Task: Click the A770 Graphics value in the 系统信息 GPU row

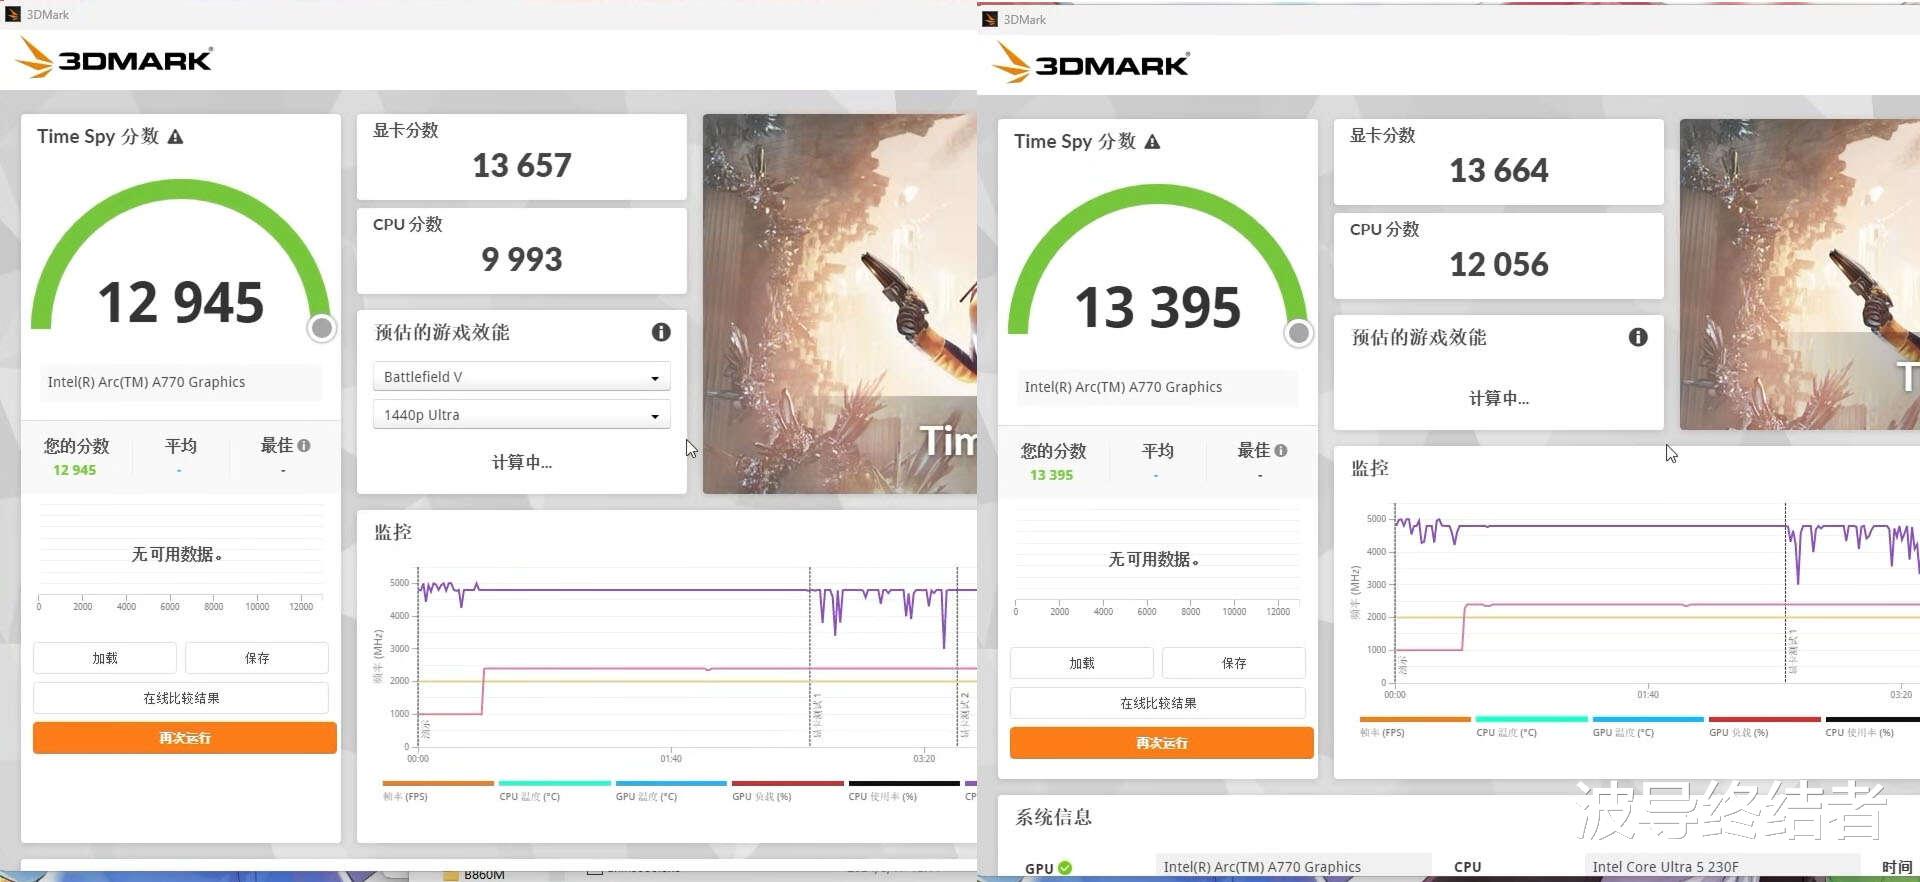Action: coord(1262,867)
